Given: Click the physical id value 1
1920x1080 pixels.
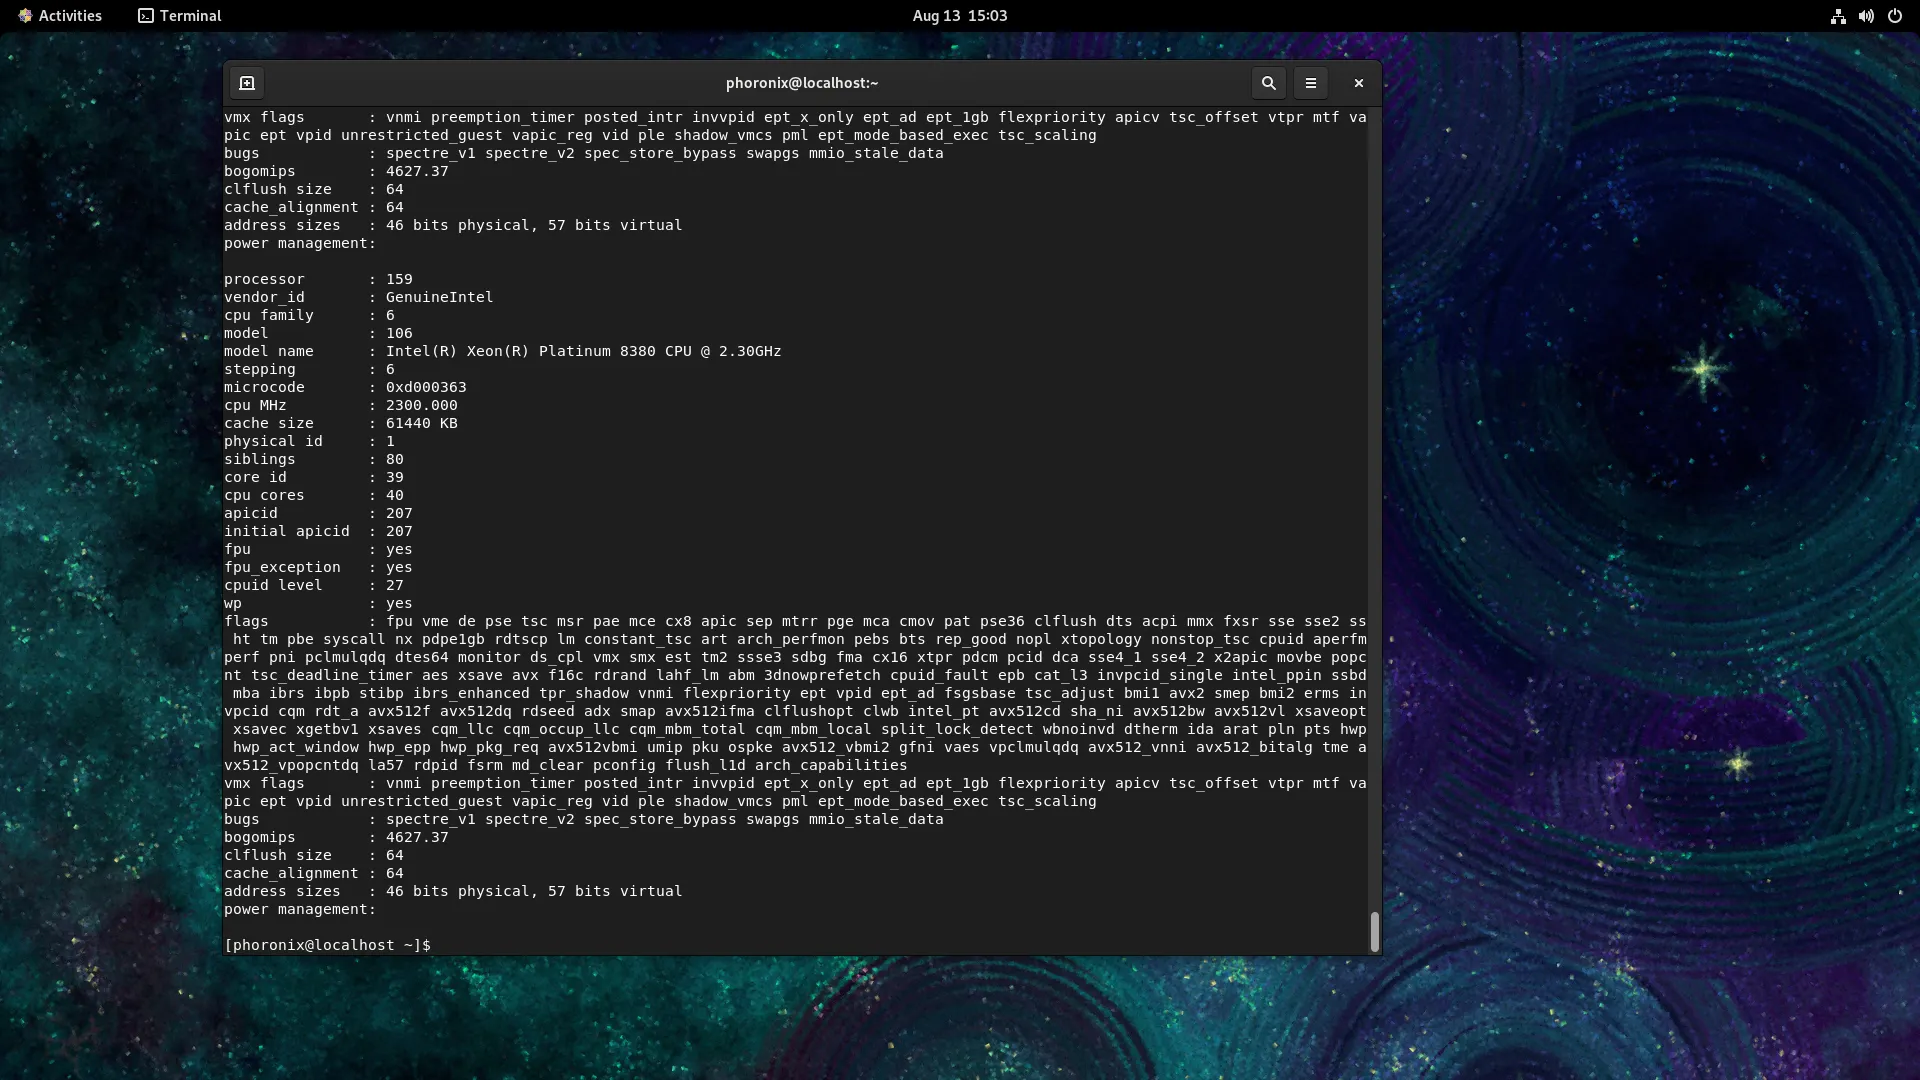Looking at the screenshot, I should (390, 441).
